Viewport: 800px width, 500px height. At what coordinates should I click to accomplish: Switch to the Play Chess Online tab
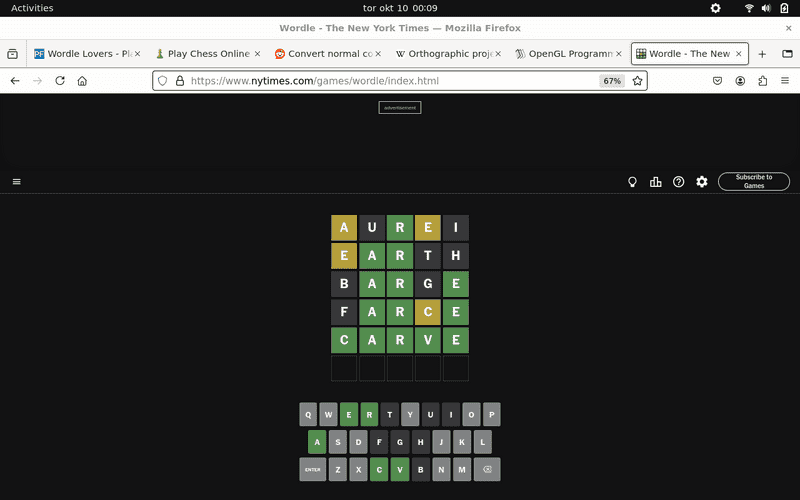click(x=208, y=54)
